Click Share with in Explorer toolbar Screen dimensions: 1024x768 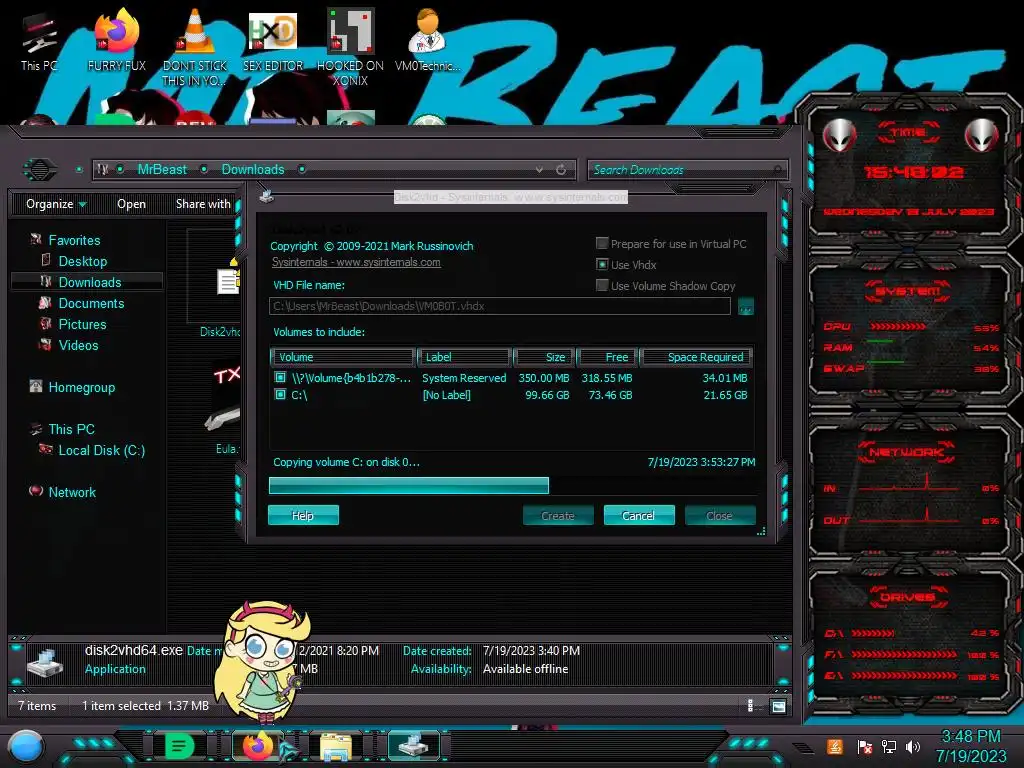203,204
